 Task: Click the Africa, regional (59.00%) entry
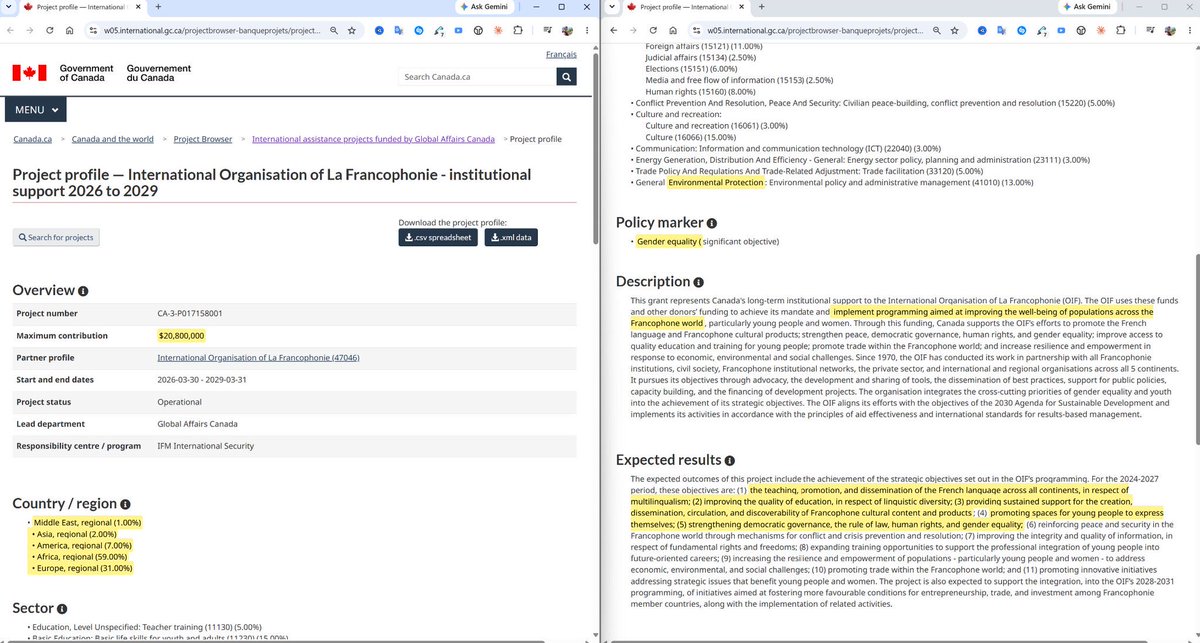pyautogui.click(x=80, y=557)
